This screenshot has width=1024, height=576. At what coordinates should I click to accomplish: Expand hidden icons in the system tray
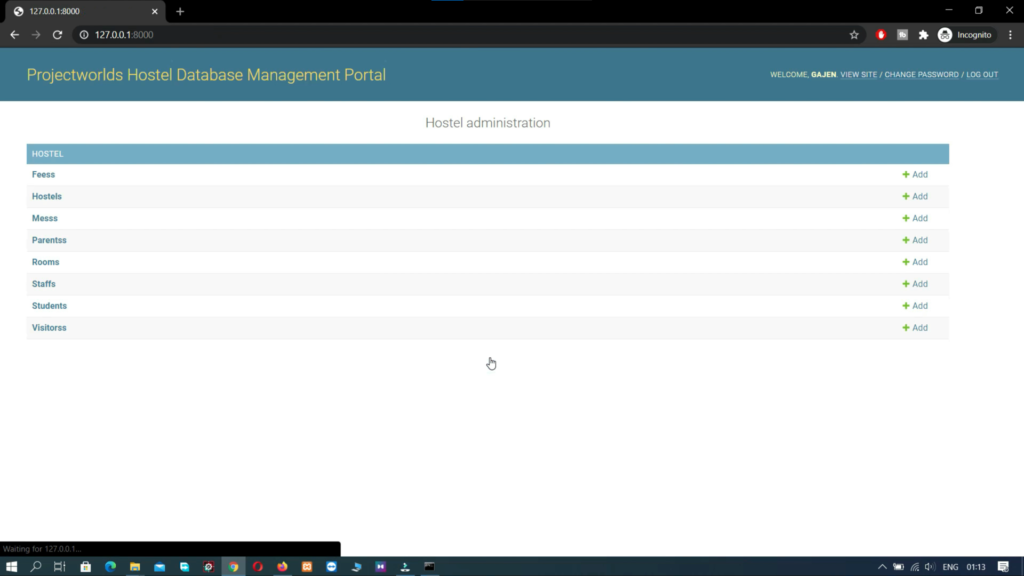881,566
